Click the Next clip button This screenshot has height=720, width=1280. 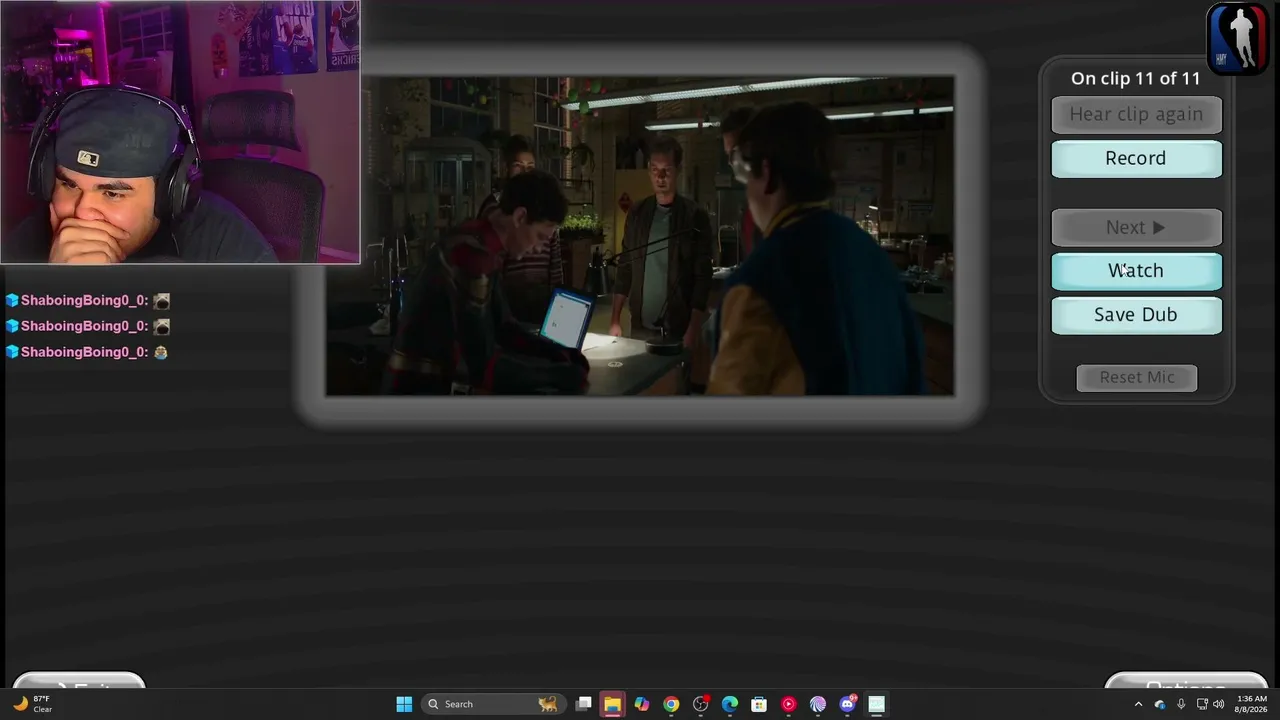point(1136,228)
